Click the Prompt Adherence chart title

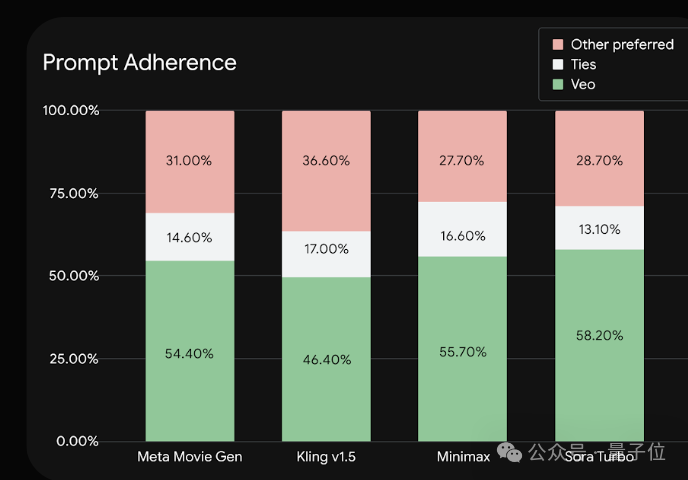coord(140,62)
